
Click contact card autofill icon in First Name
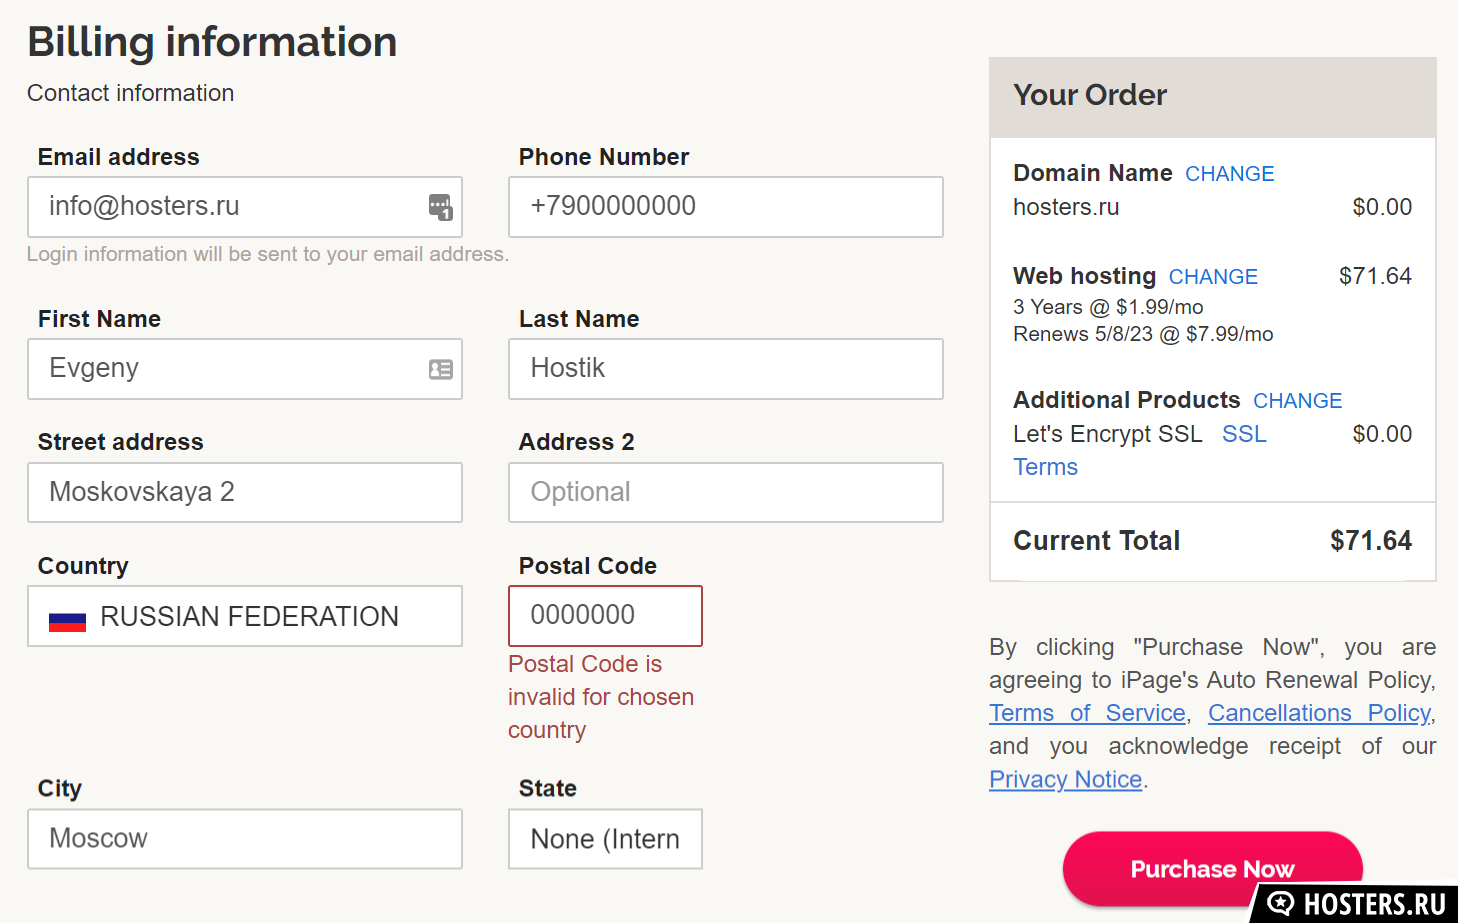coord(441,369)
